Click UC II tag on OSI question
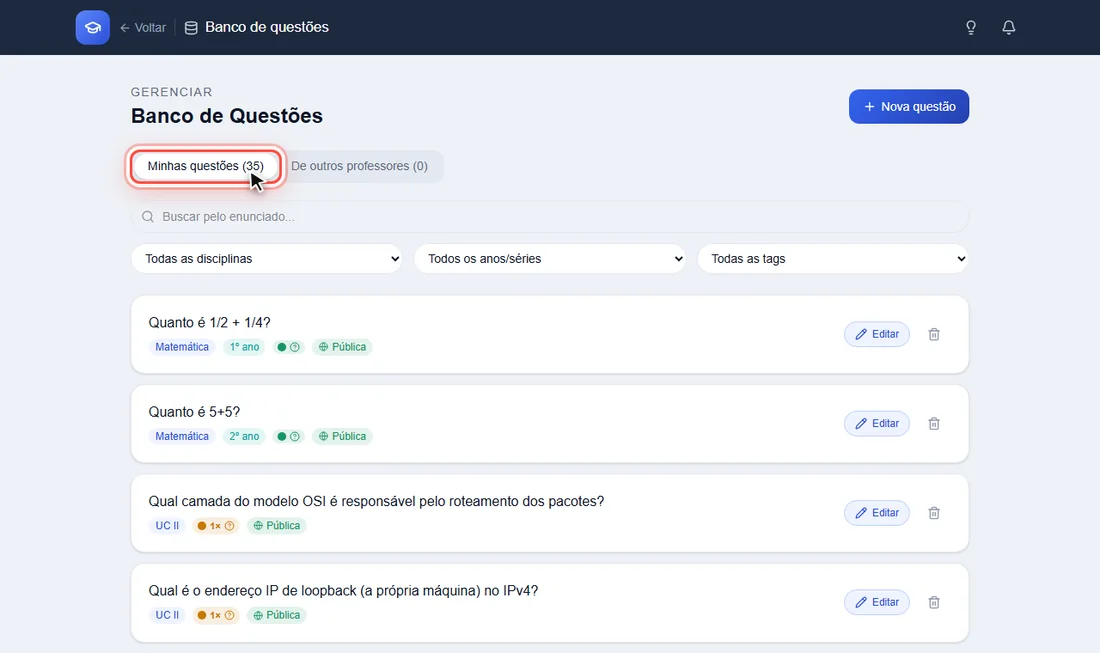 point(167,525)
